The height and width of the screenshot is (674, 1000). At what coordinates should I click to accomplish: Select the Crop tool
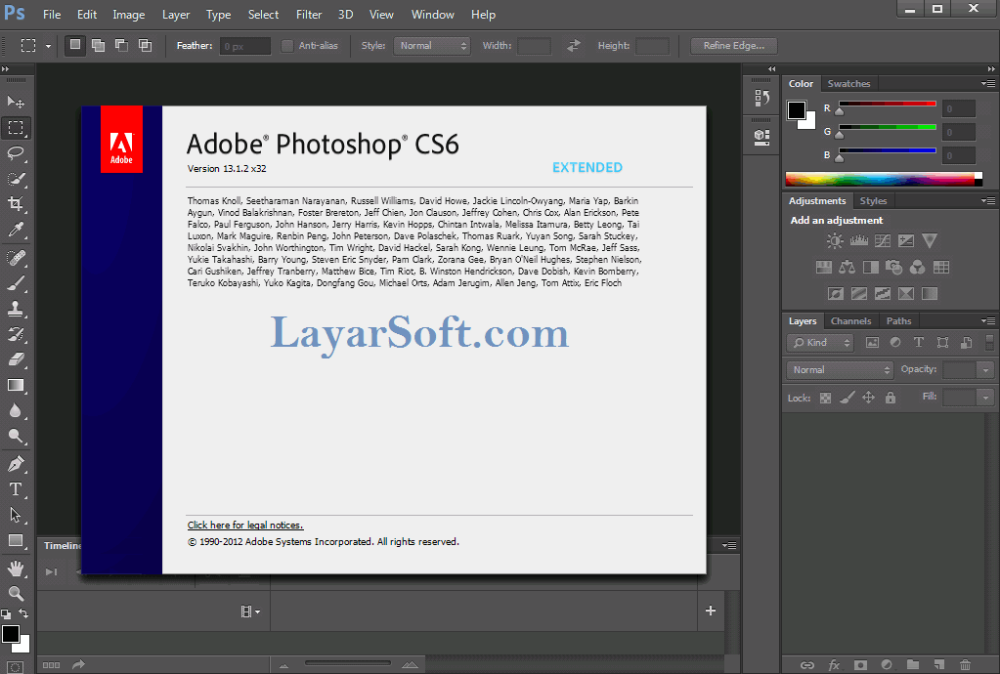coord(16,204)
